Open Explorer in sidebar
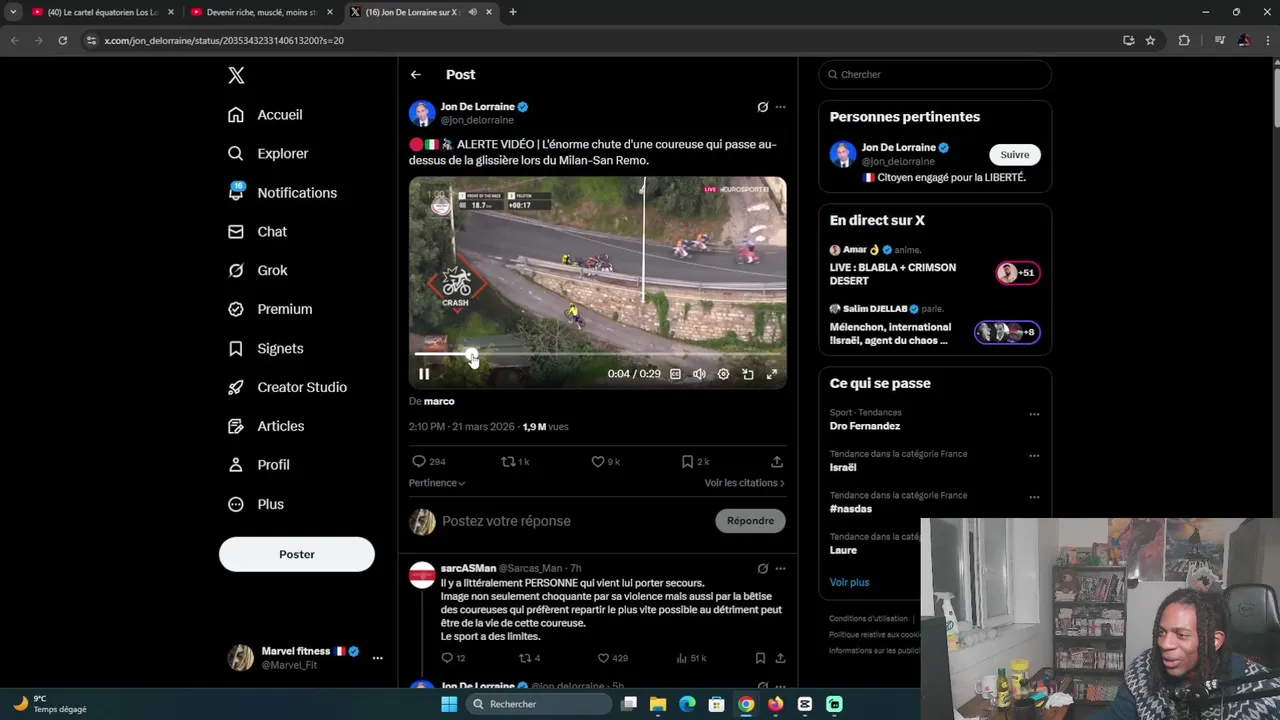 (269, 154)
